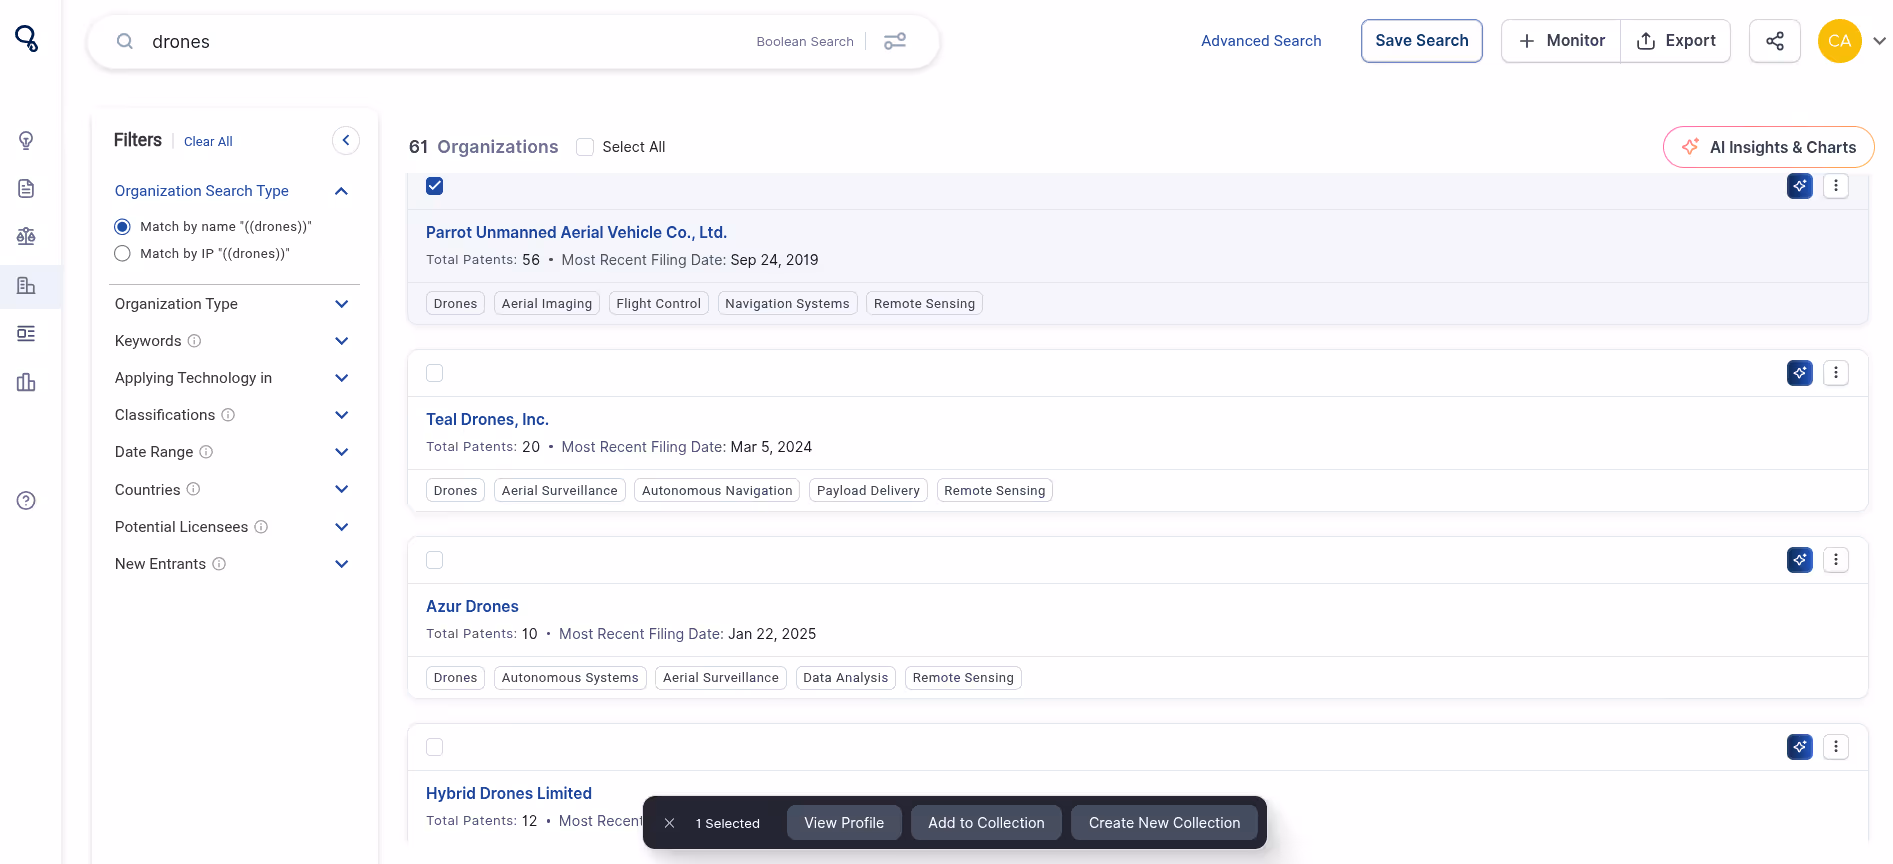Image resolution: width=1893 pixels, height=864 pixels.
Task: Open AI insights for Hybrid Drones Limited
Action: click(x=1800, y=747)
